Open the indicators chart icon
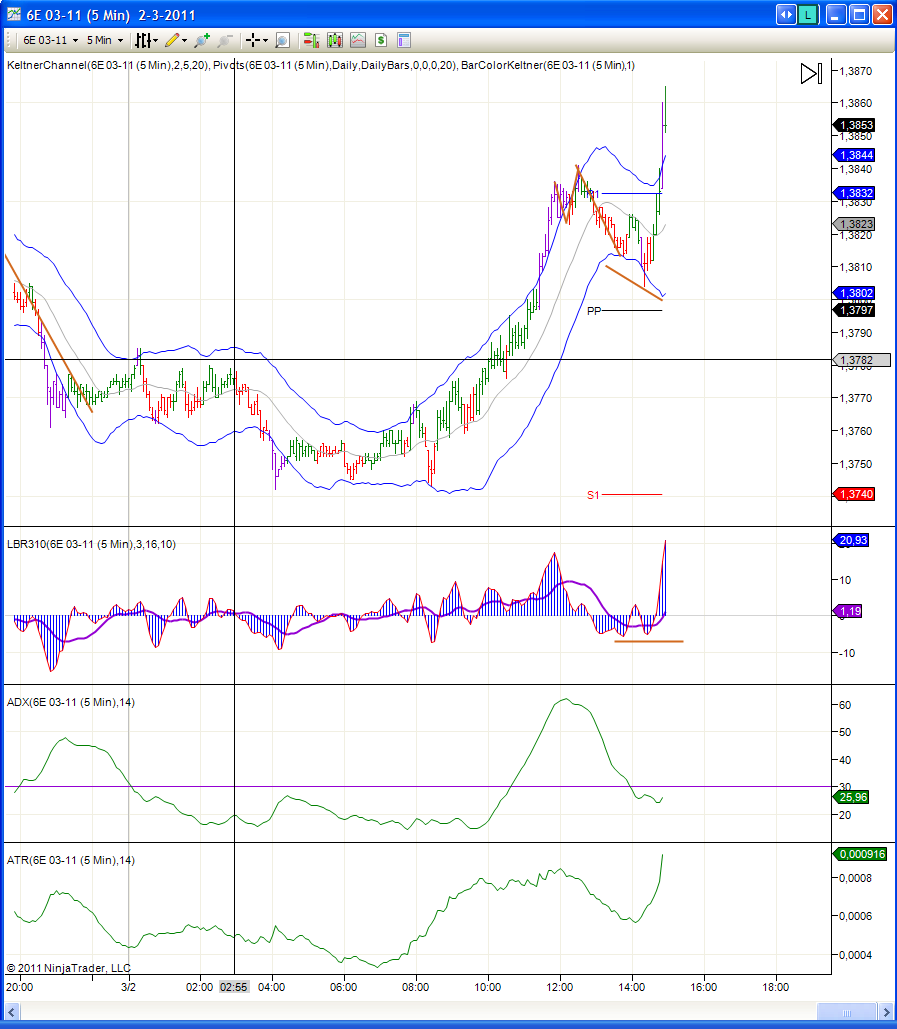897x1029 pixels. coord(358,40)
